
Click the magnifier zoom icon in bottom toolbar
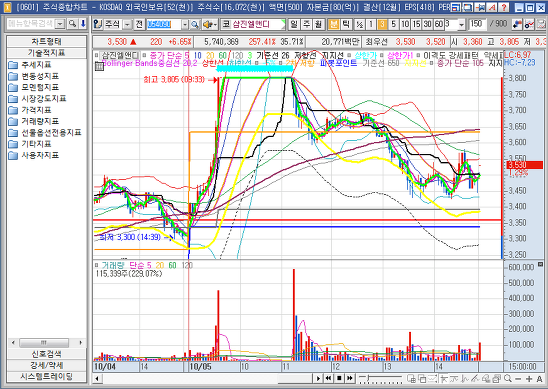coord(508,379)
